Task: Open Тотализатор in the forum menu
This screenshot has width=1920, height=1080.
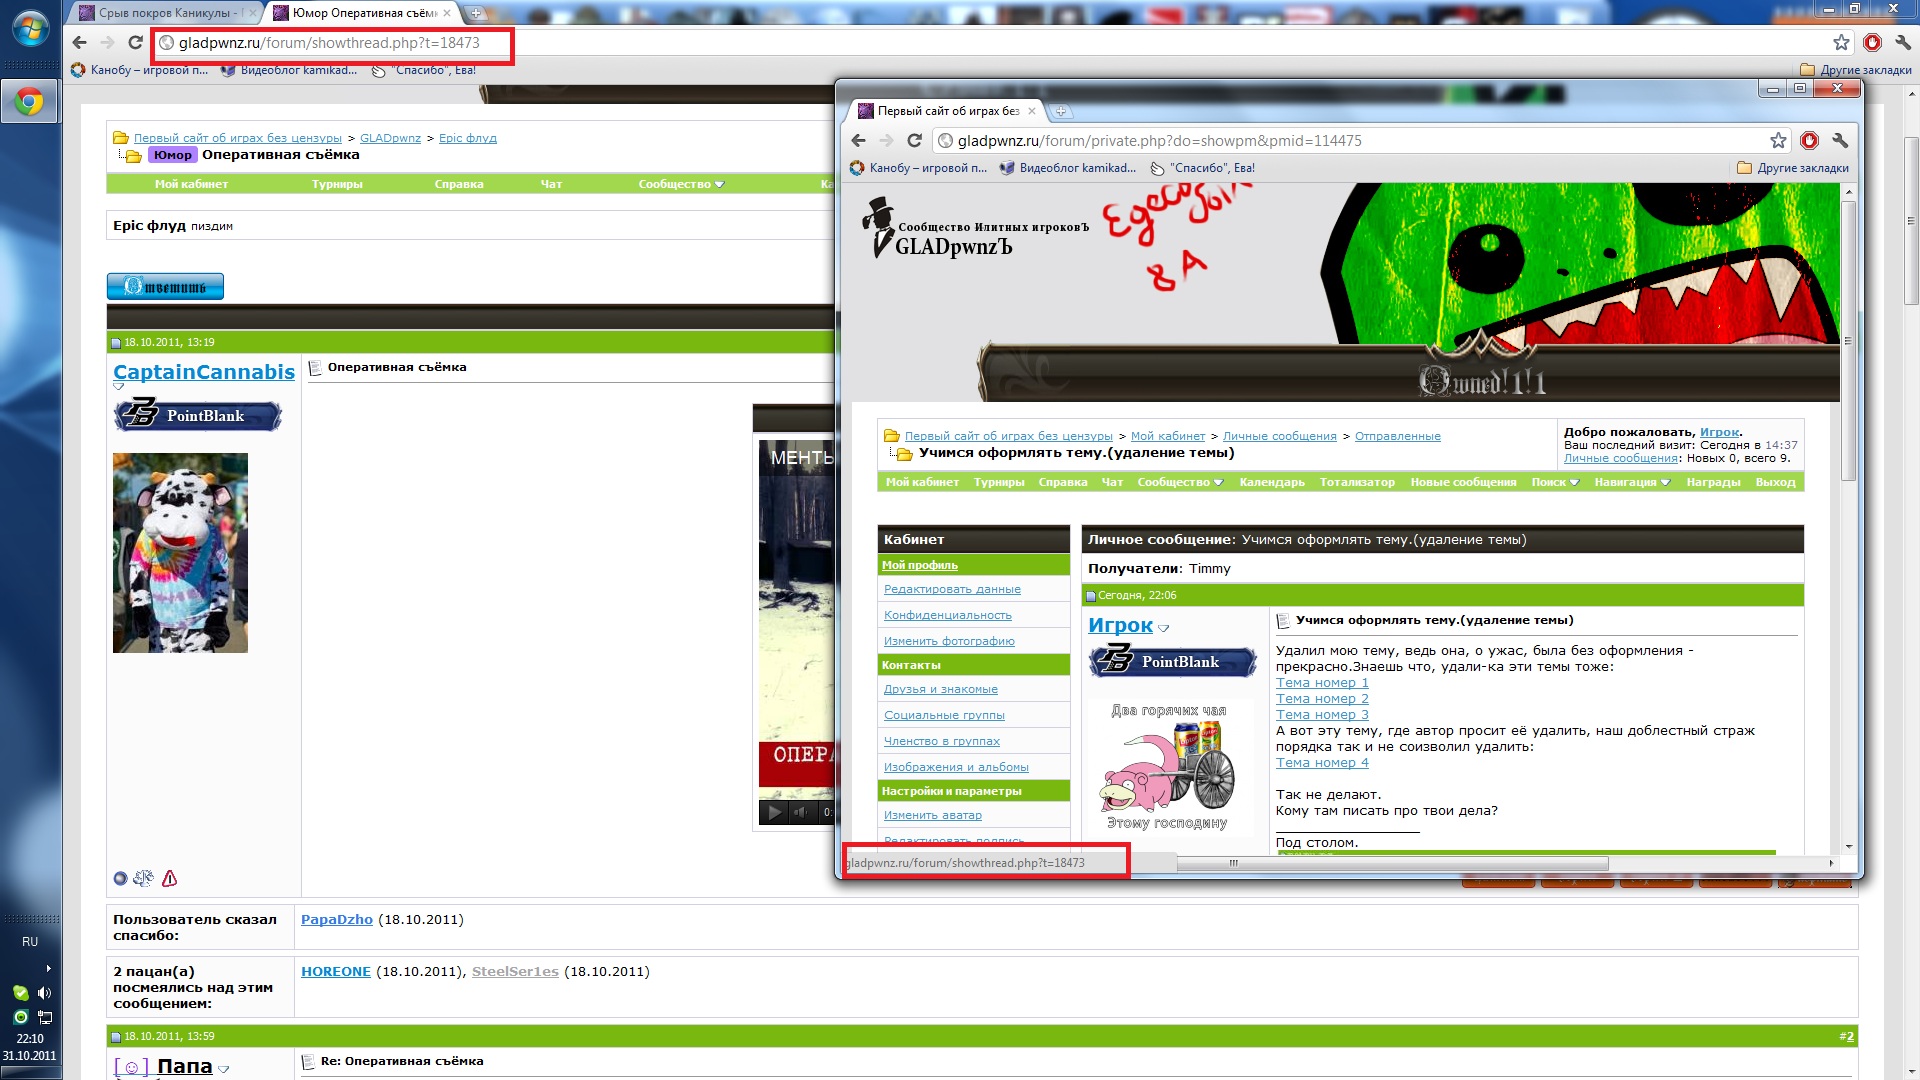Action: click(x=1357, y=482)
